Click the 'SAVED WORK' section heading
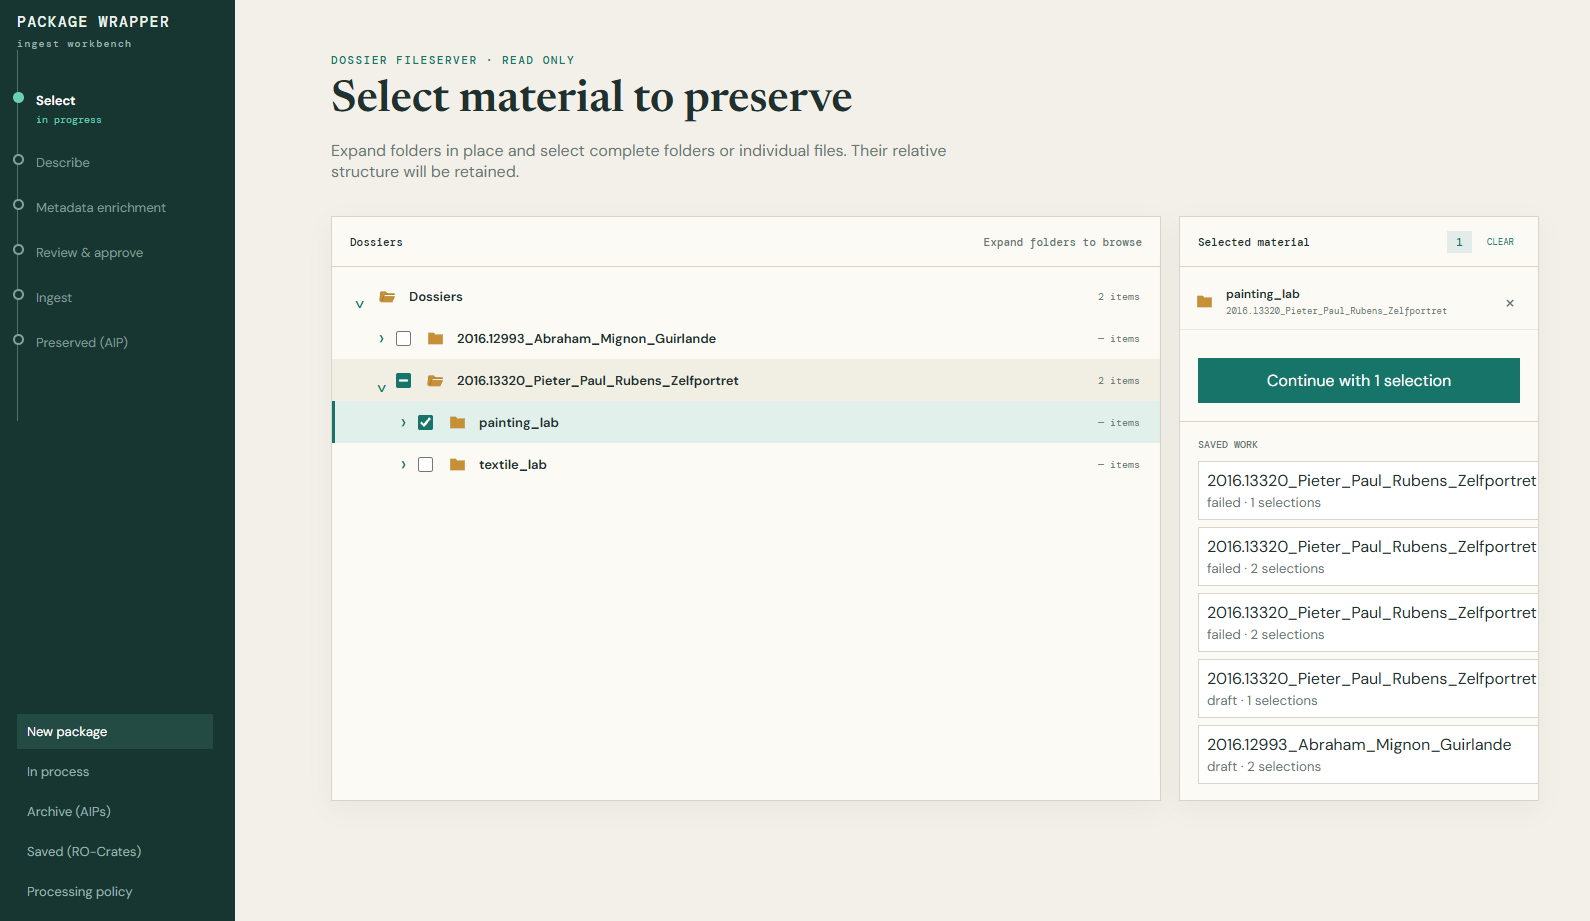Screen dimensions: 1590x921 [x=1228, y=445]
